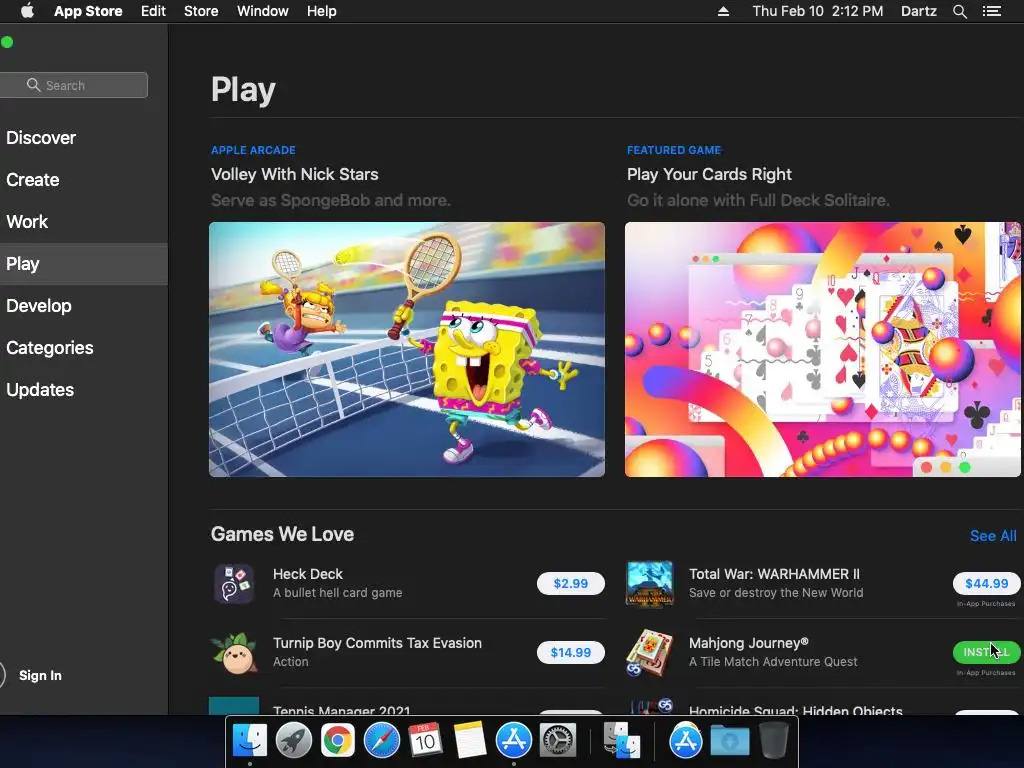Click Sign In in the sidebar

pyautogui.click(x=40, y=675)
